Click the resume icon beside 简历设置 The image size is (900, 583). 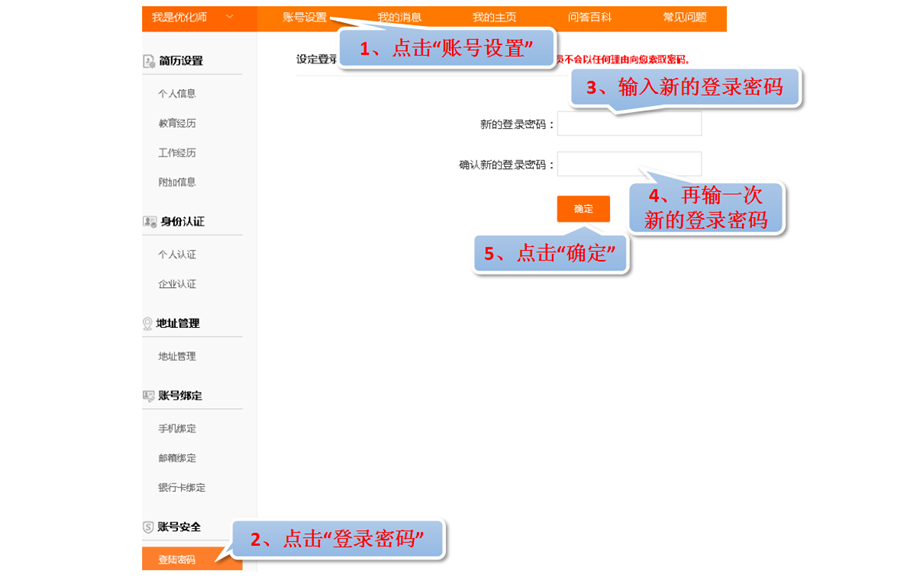pyautogui.click(x=149, y=61)
